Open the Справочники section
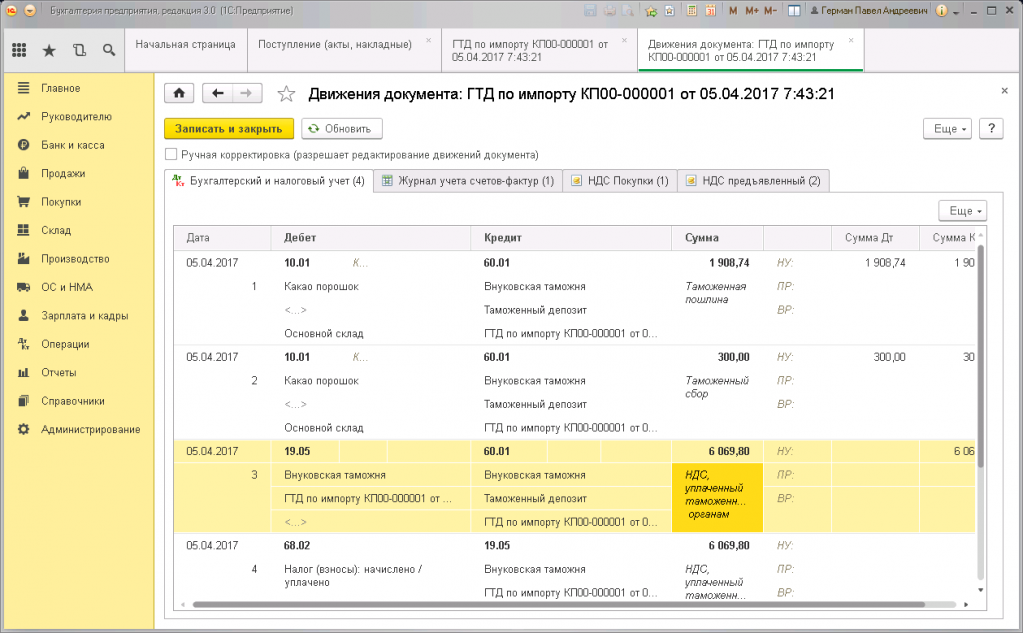Viewport: 1023px width, 633px height. (x=73, y=401)
